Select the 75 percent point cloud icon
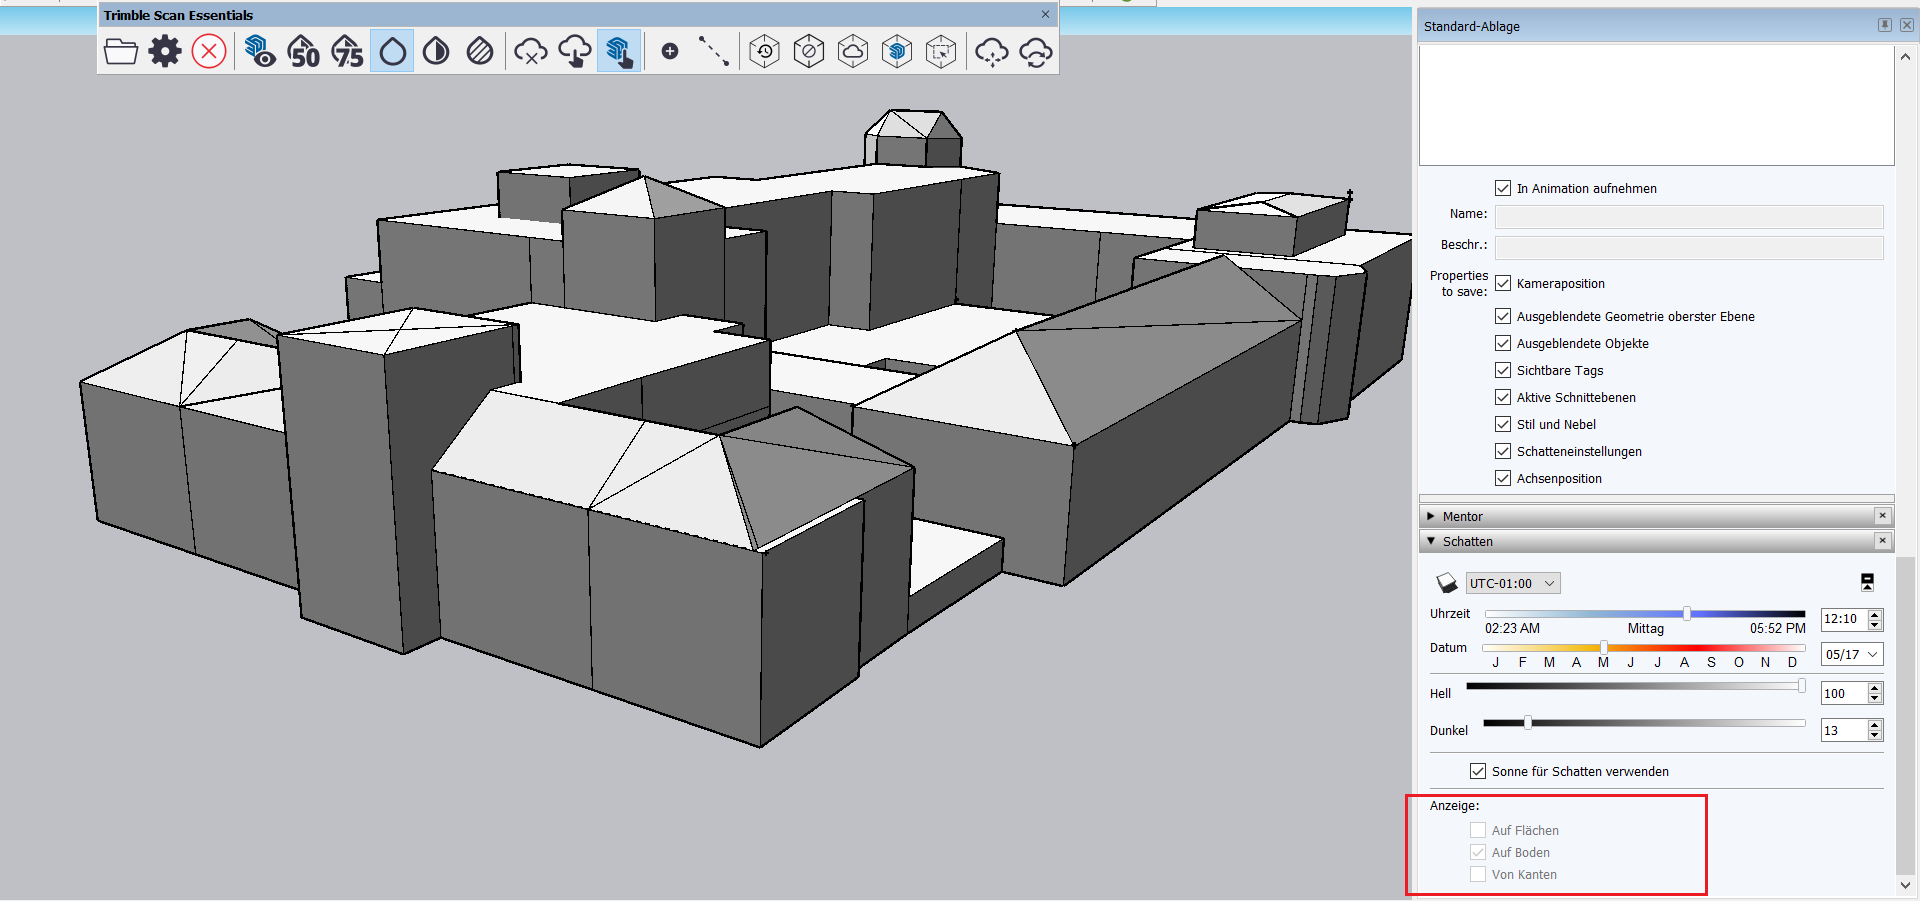The width and height of the screenshot is (1920, 901). click(347, 51)
